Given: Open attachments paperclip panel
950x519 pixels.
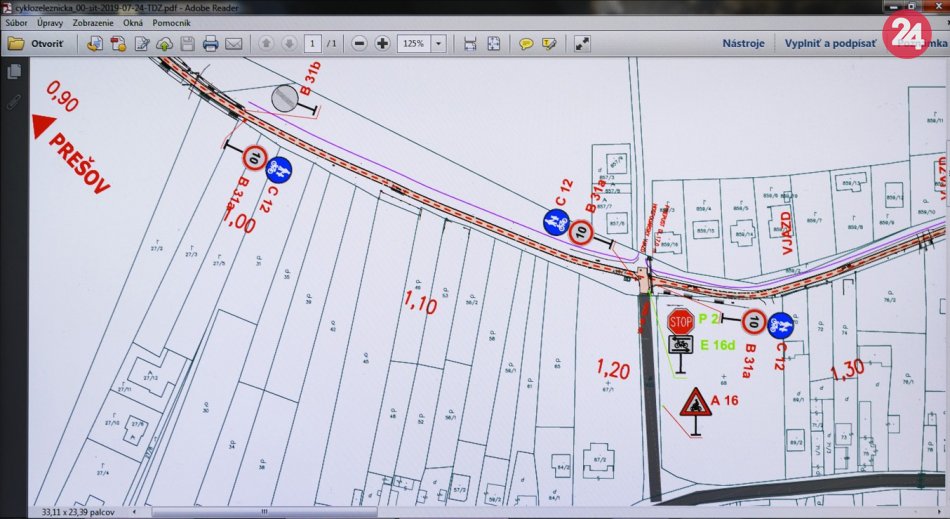Looking at the screenshot, I should click(14, 101).
